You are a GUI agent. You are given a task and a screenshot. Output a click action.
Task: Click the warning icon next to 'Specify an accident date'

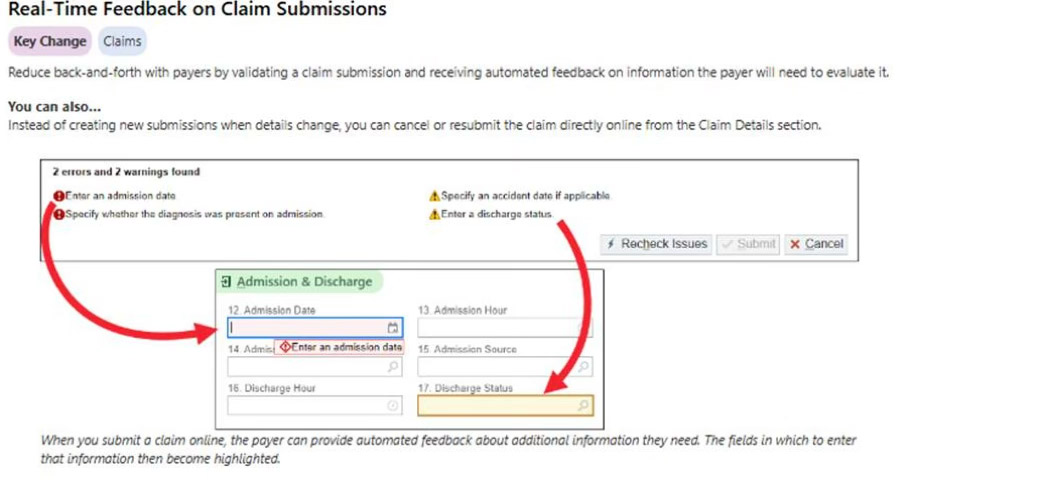[x=434, y=196]
